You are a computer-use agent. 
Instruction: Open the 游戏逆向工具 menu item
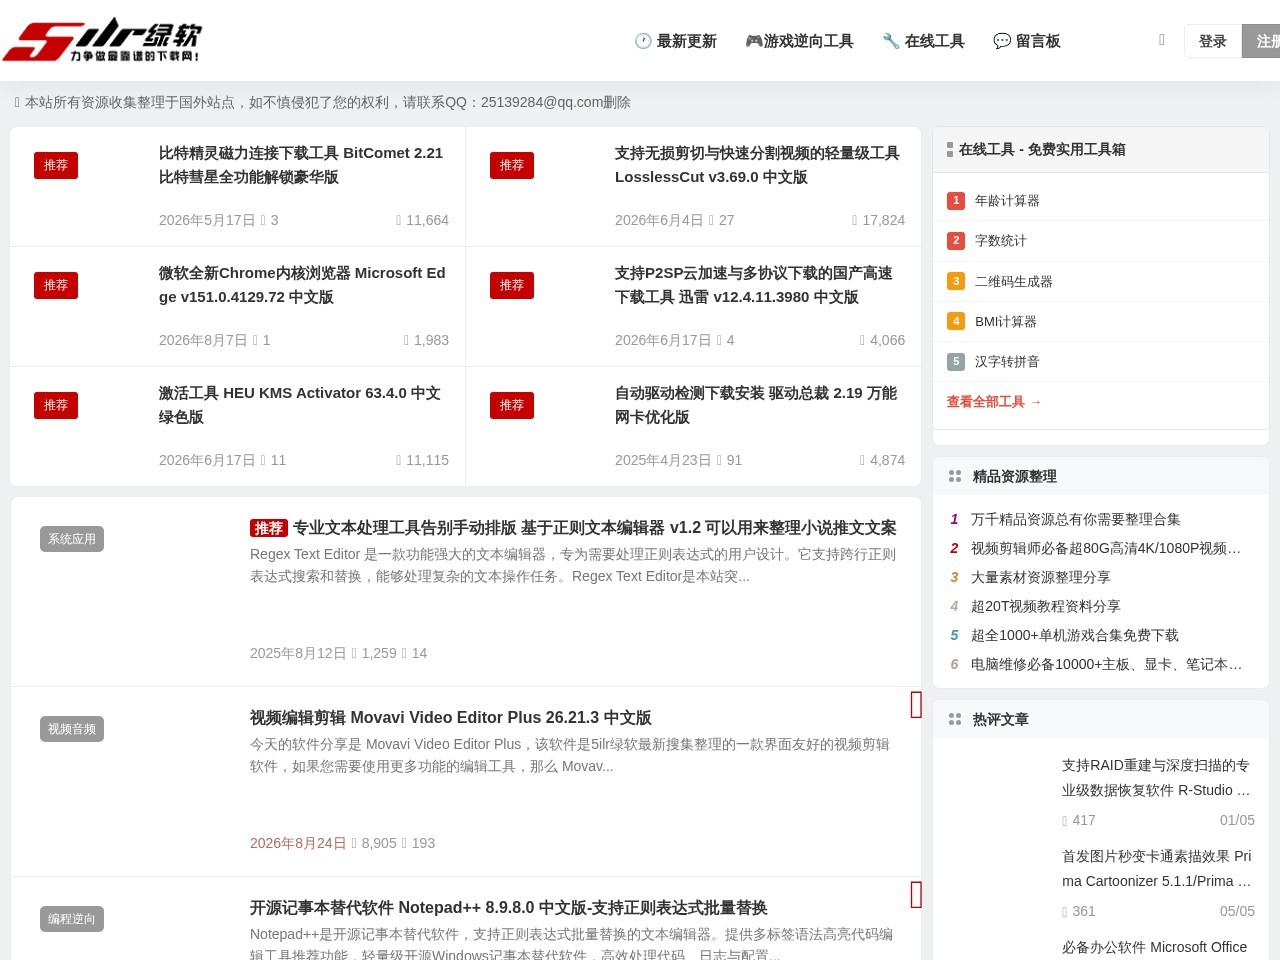tap(799, 41)
